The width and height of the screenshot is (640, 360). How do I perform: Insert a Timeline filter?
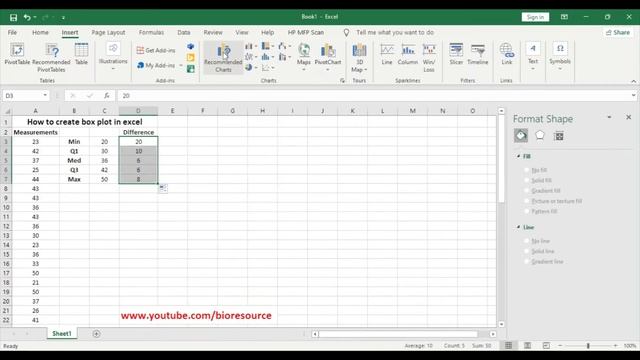(478, 53)
